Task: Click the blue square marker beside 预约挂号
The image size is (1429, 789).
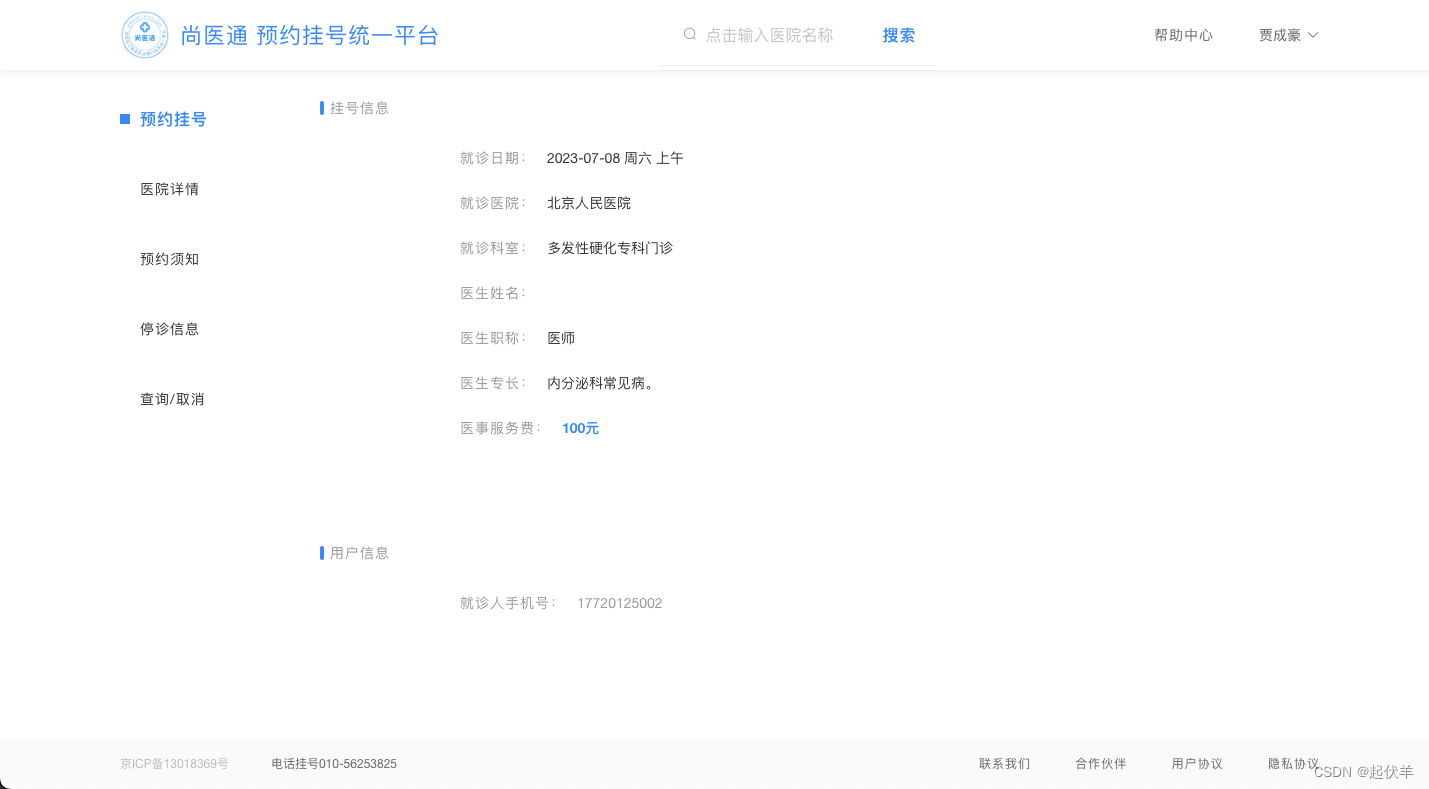Action: coord(125,119)
